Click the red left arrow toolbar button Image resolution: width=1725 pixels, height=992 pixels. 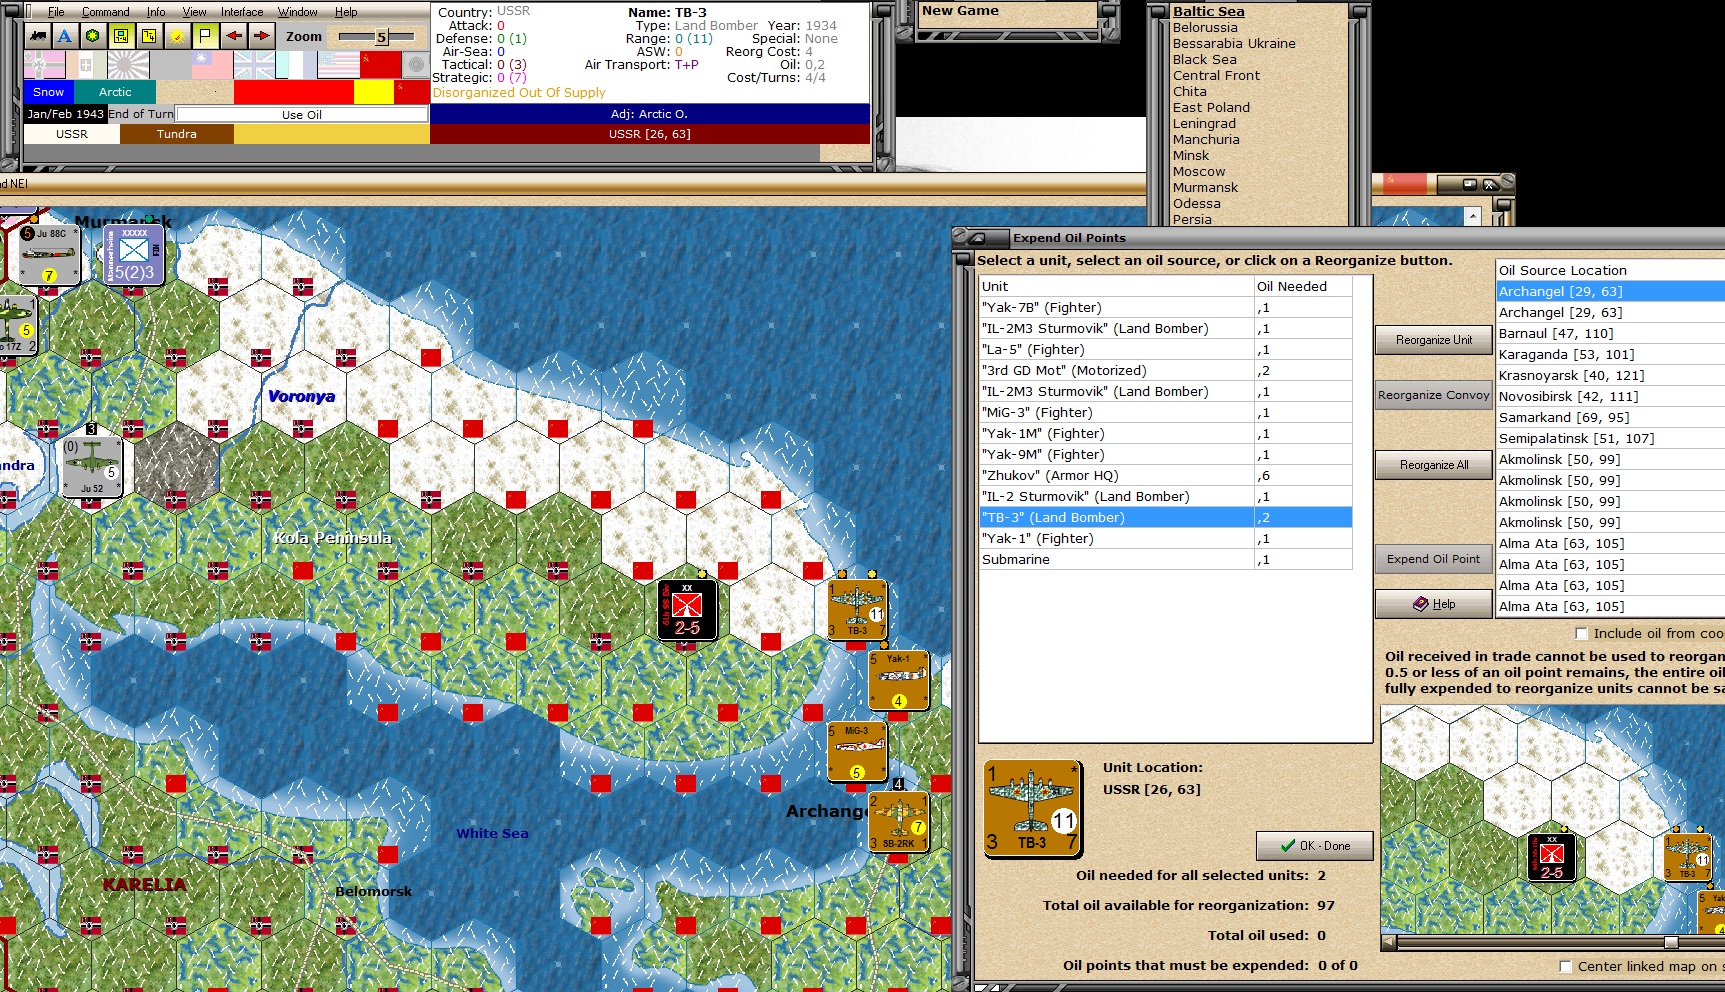(x=233, y=36)
